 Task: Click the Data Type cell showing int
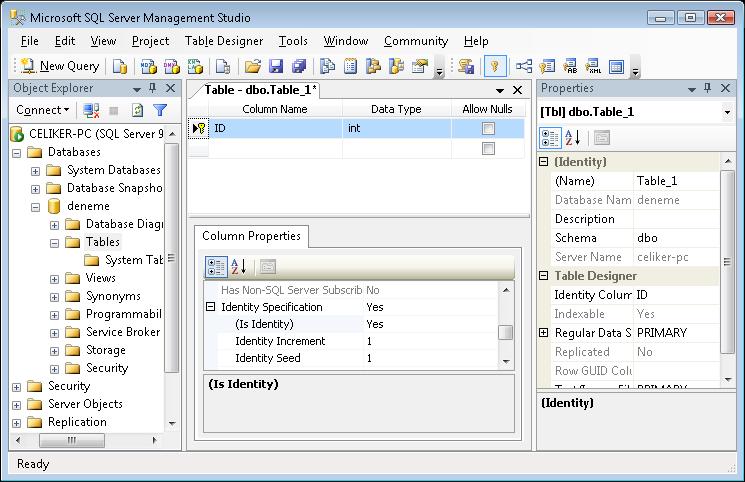tap(396, 128)
